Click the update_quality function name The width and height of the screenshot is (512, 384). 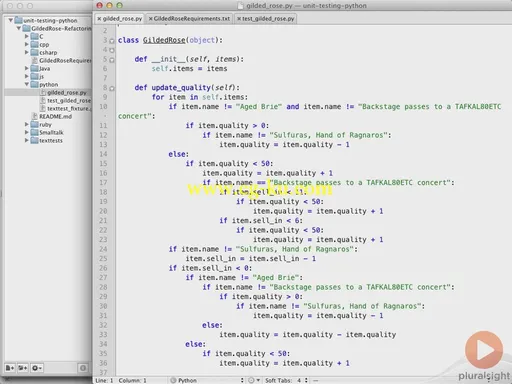click(182, 88)
